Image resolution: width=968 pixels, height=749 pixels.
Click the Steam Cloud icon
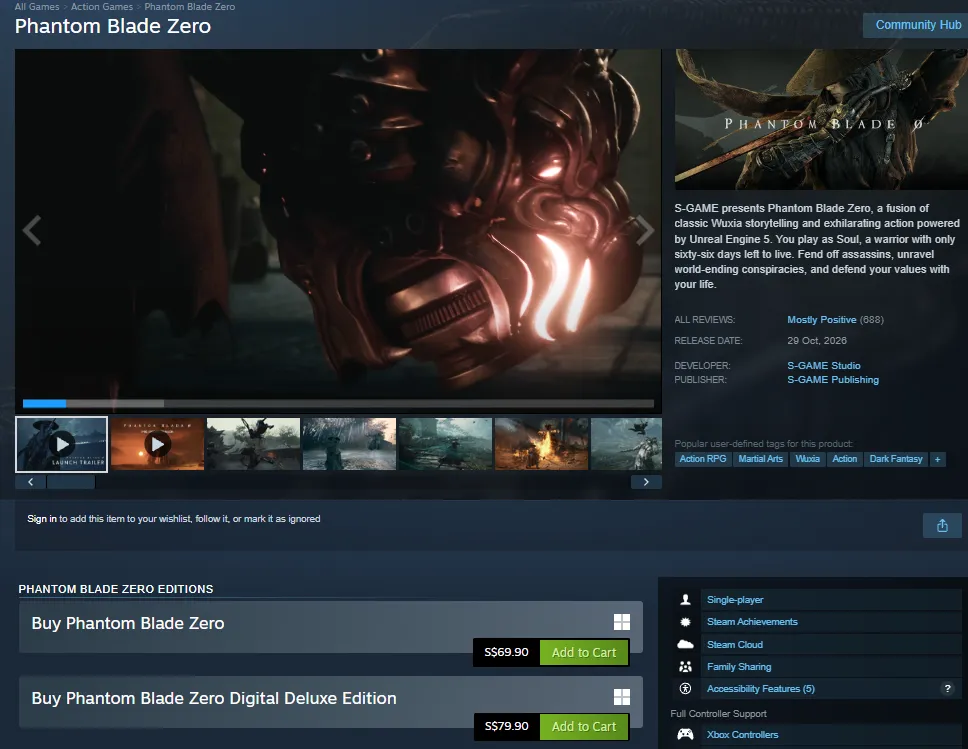click(x=685, y=644)
